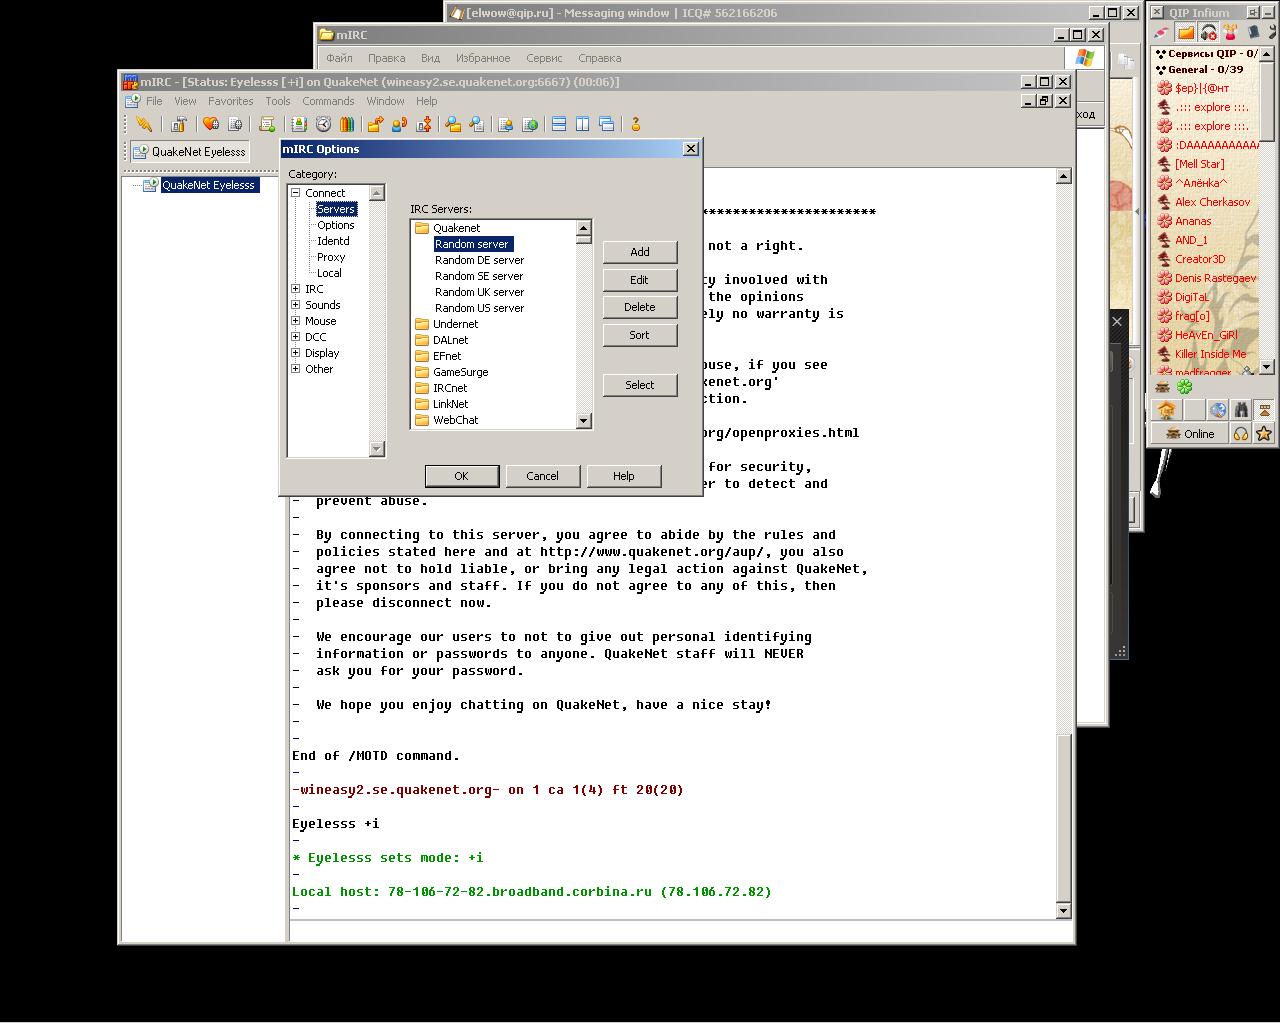
Task: Expand the Mouse category in options tree
Action: [x=296, y=321]
